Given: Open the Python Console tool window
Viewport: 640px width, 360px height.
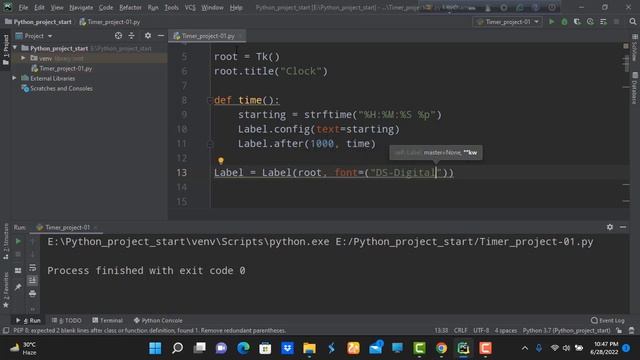Looking at the screenshot, I should pos(158,320).
